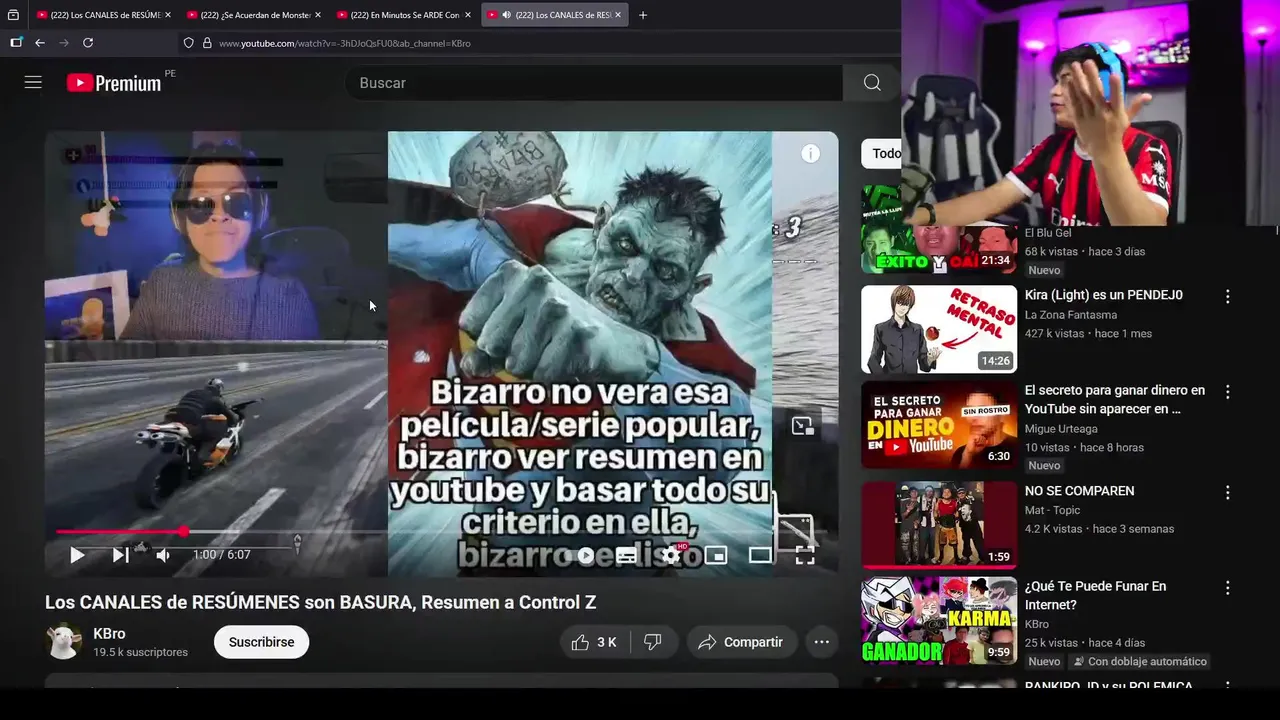Go forward in browser history
Viewport: 1280px width, 720px height.
click(64, 43)
